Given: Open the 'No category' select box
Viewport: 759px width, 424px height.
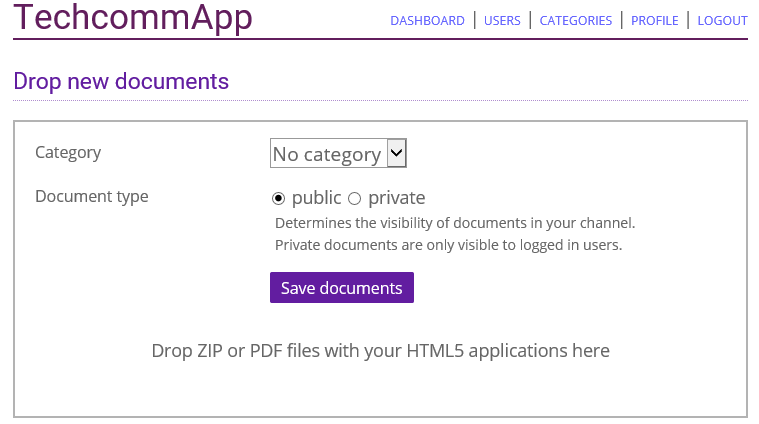Looking at the screenshot, I should tap(327, 154).
